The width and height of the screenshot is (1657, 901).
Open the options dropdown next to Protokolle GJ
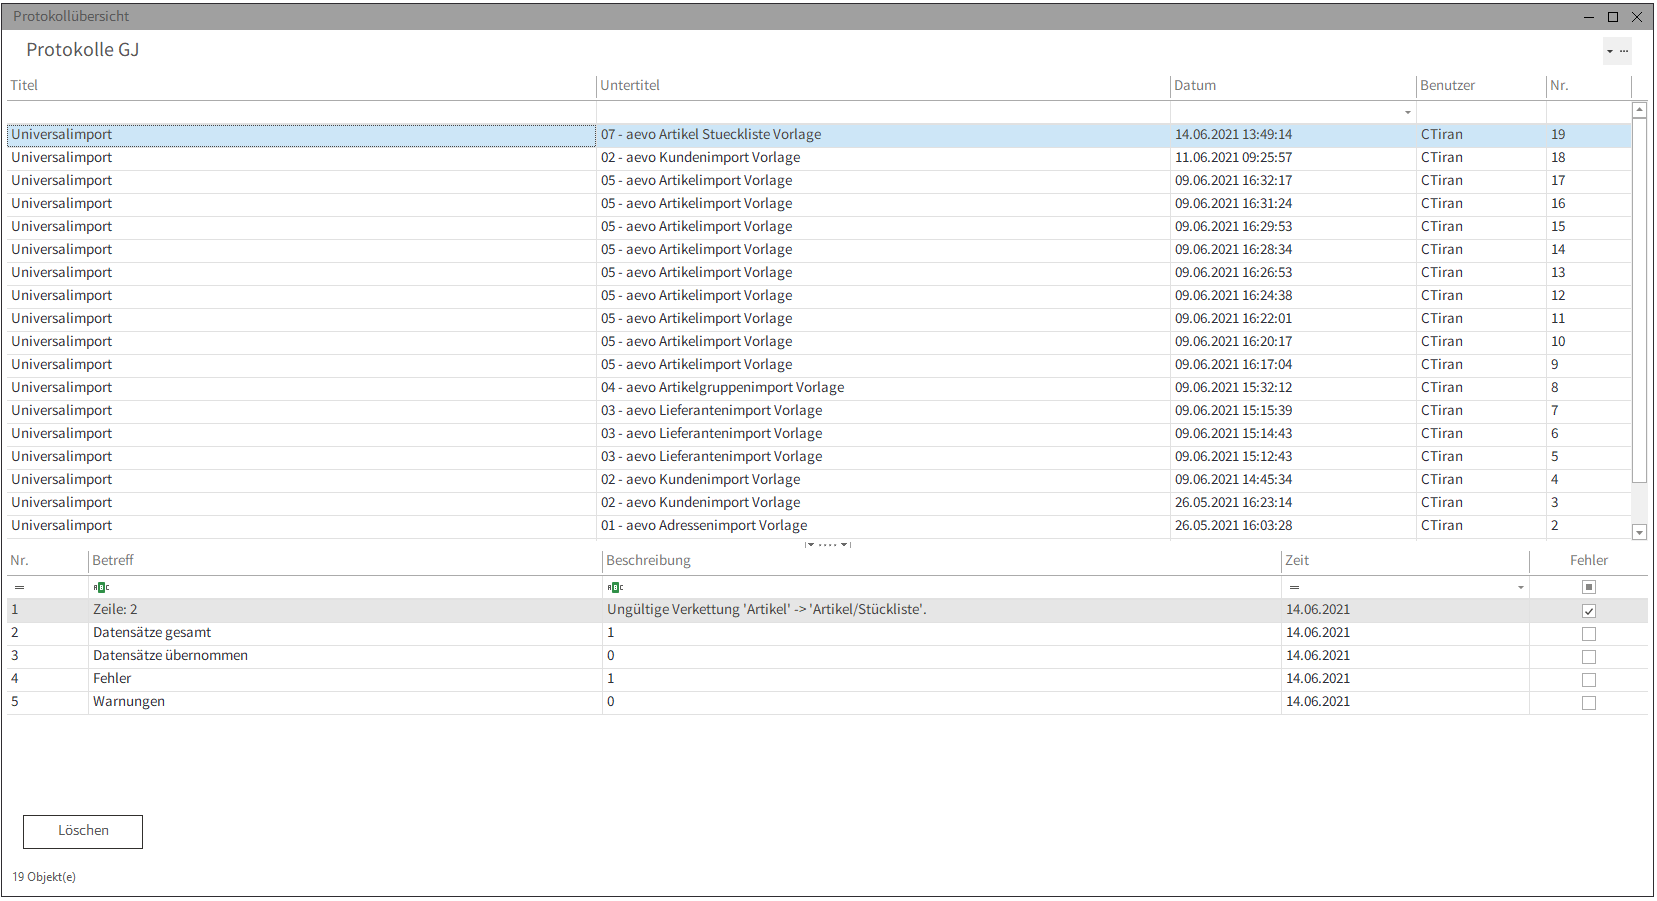click(x=1616, y=51)
